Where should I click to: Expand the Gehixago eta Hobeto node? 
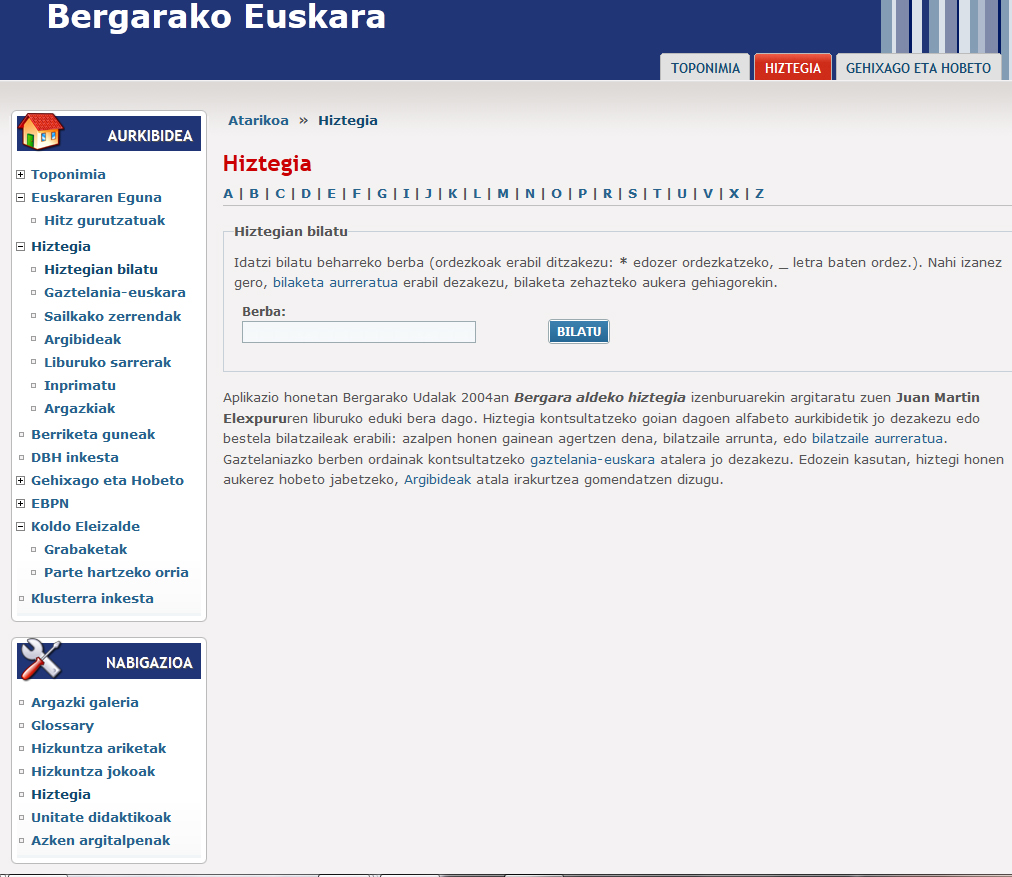[x=21, y=480]
